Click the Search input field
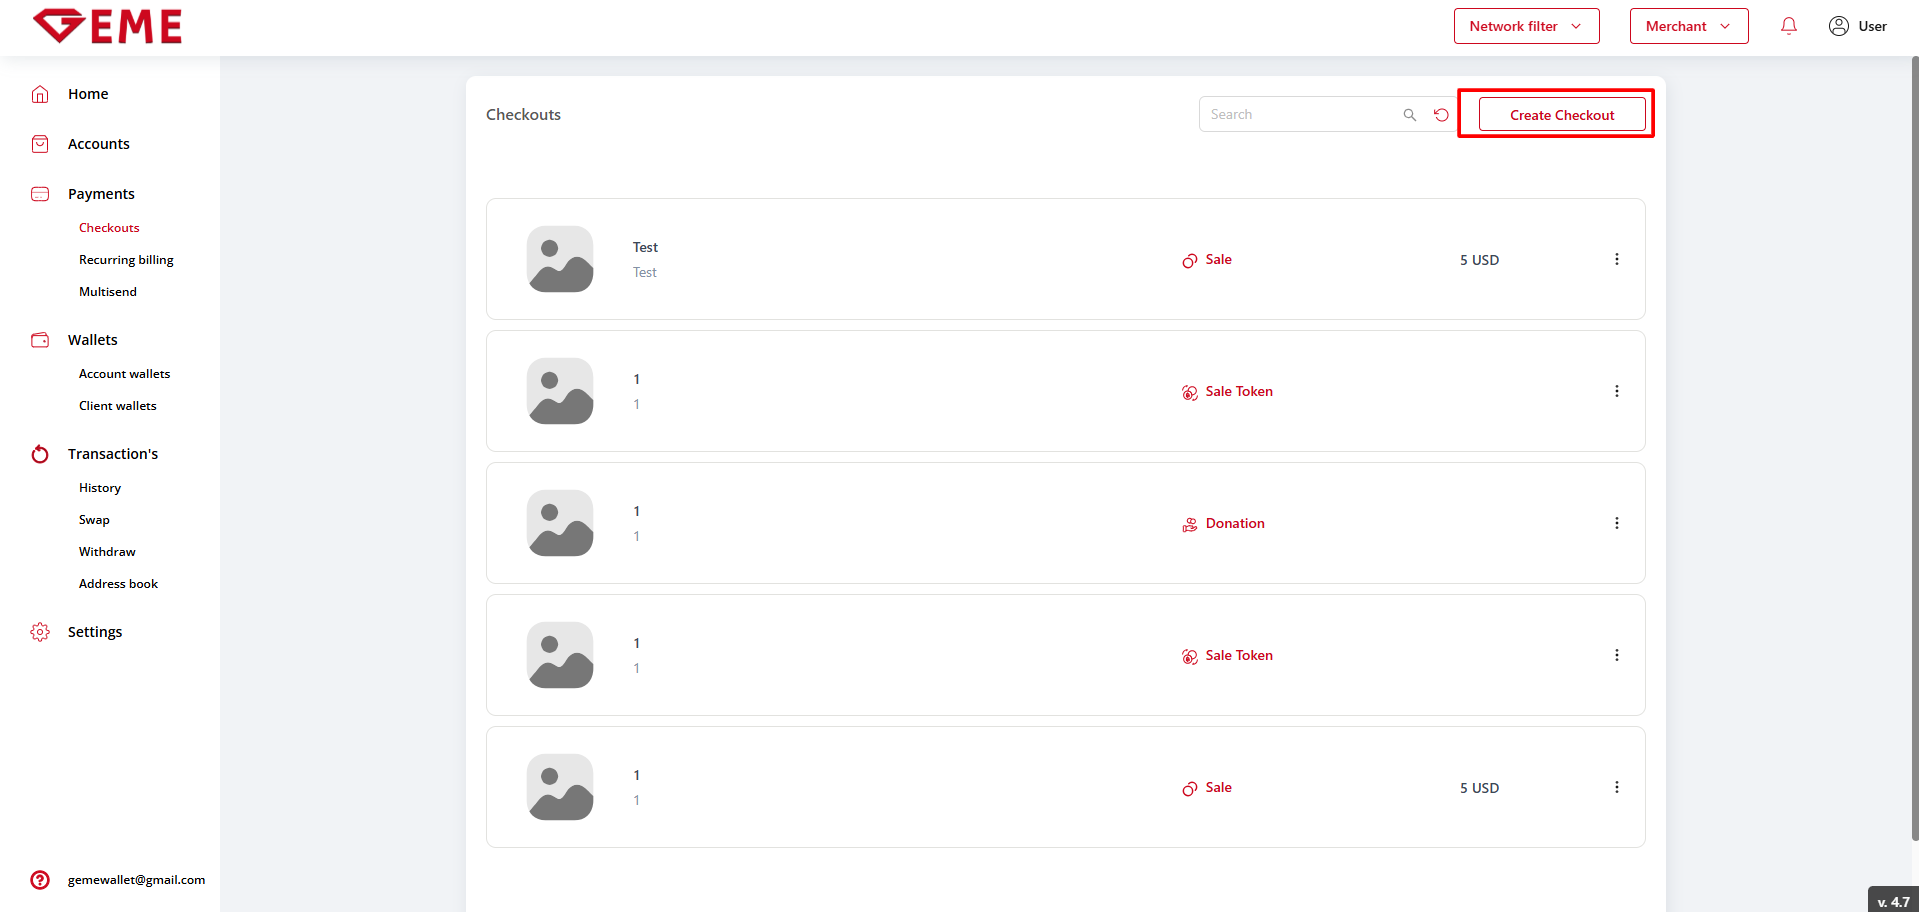 (x=1300, y=115)
